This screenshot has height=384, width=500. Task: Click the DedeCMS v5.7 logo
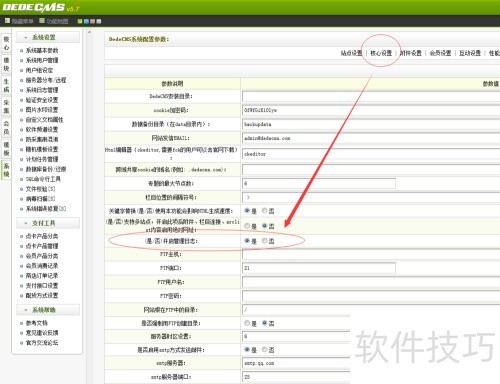point(41,7)
